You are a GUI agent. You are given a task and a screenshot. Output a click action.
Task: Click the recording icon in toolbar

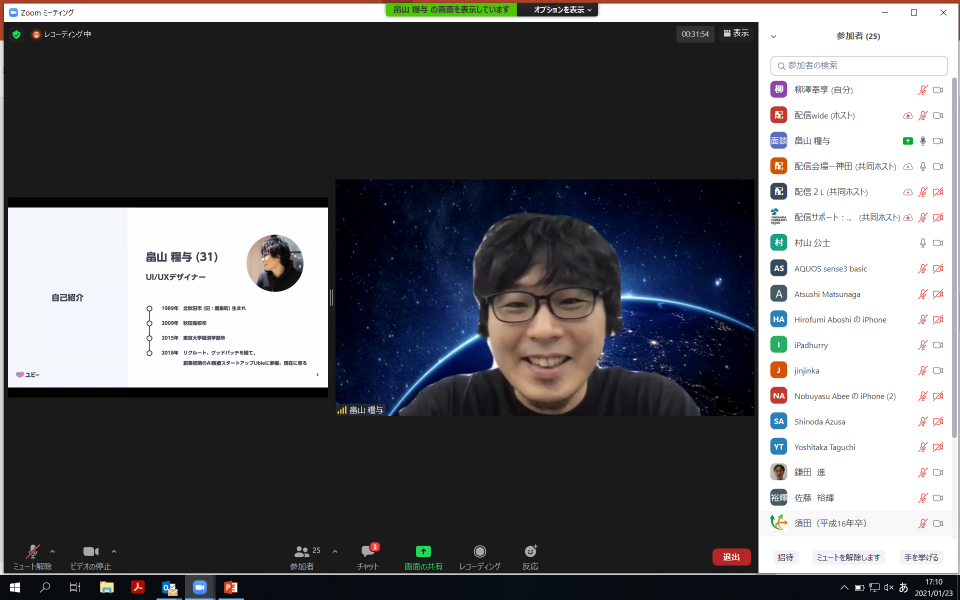point(480,552)
